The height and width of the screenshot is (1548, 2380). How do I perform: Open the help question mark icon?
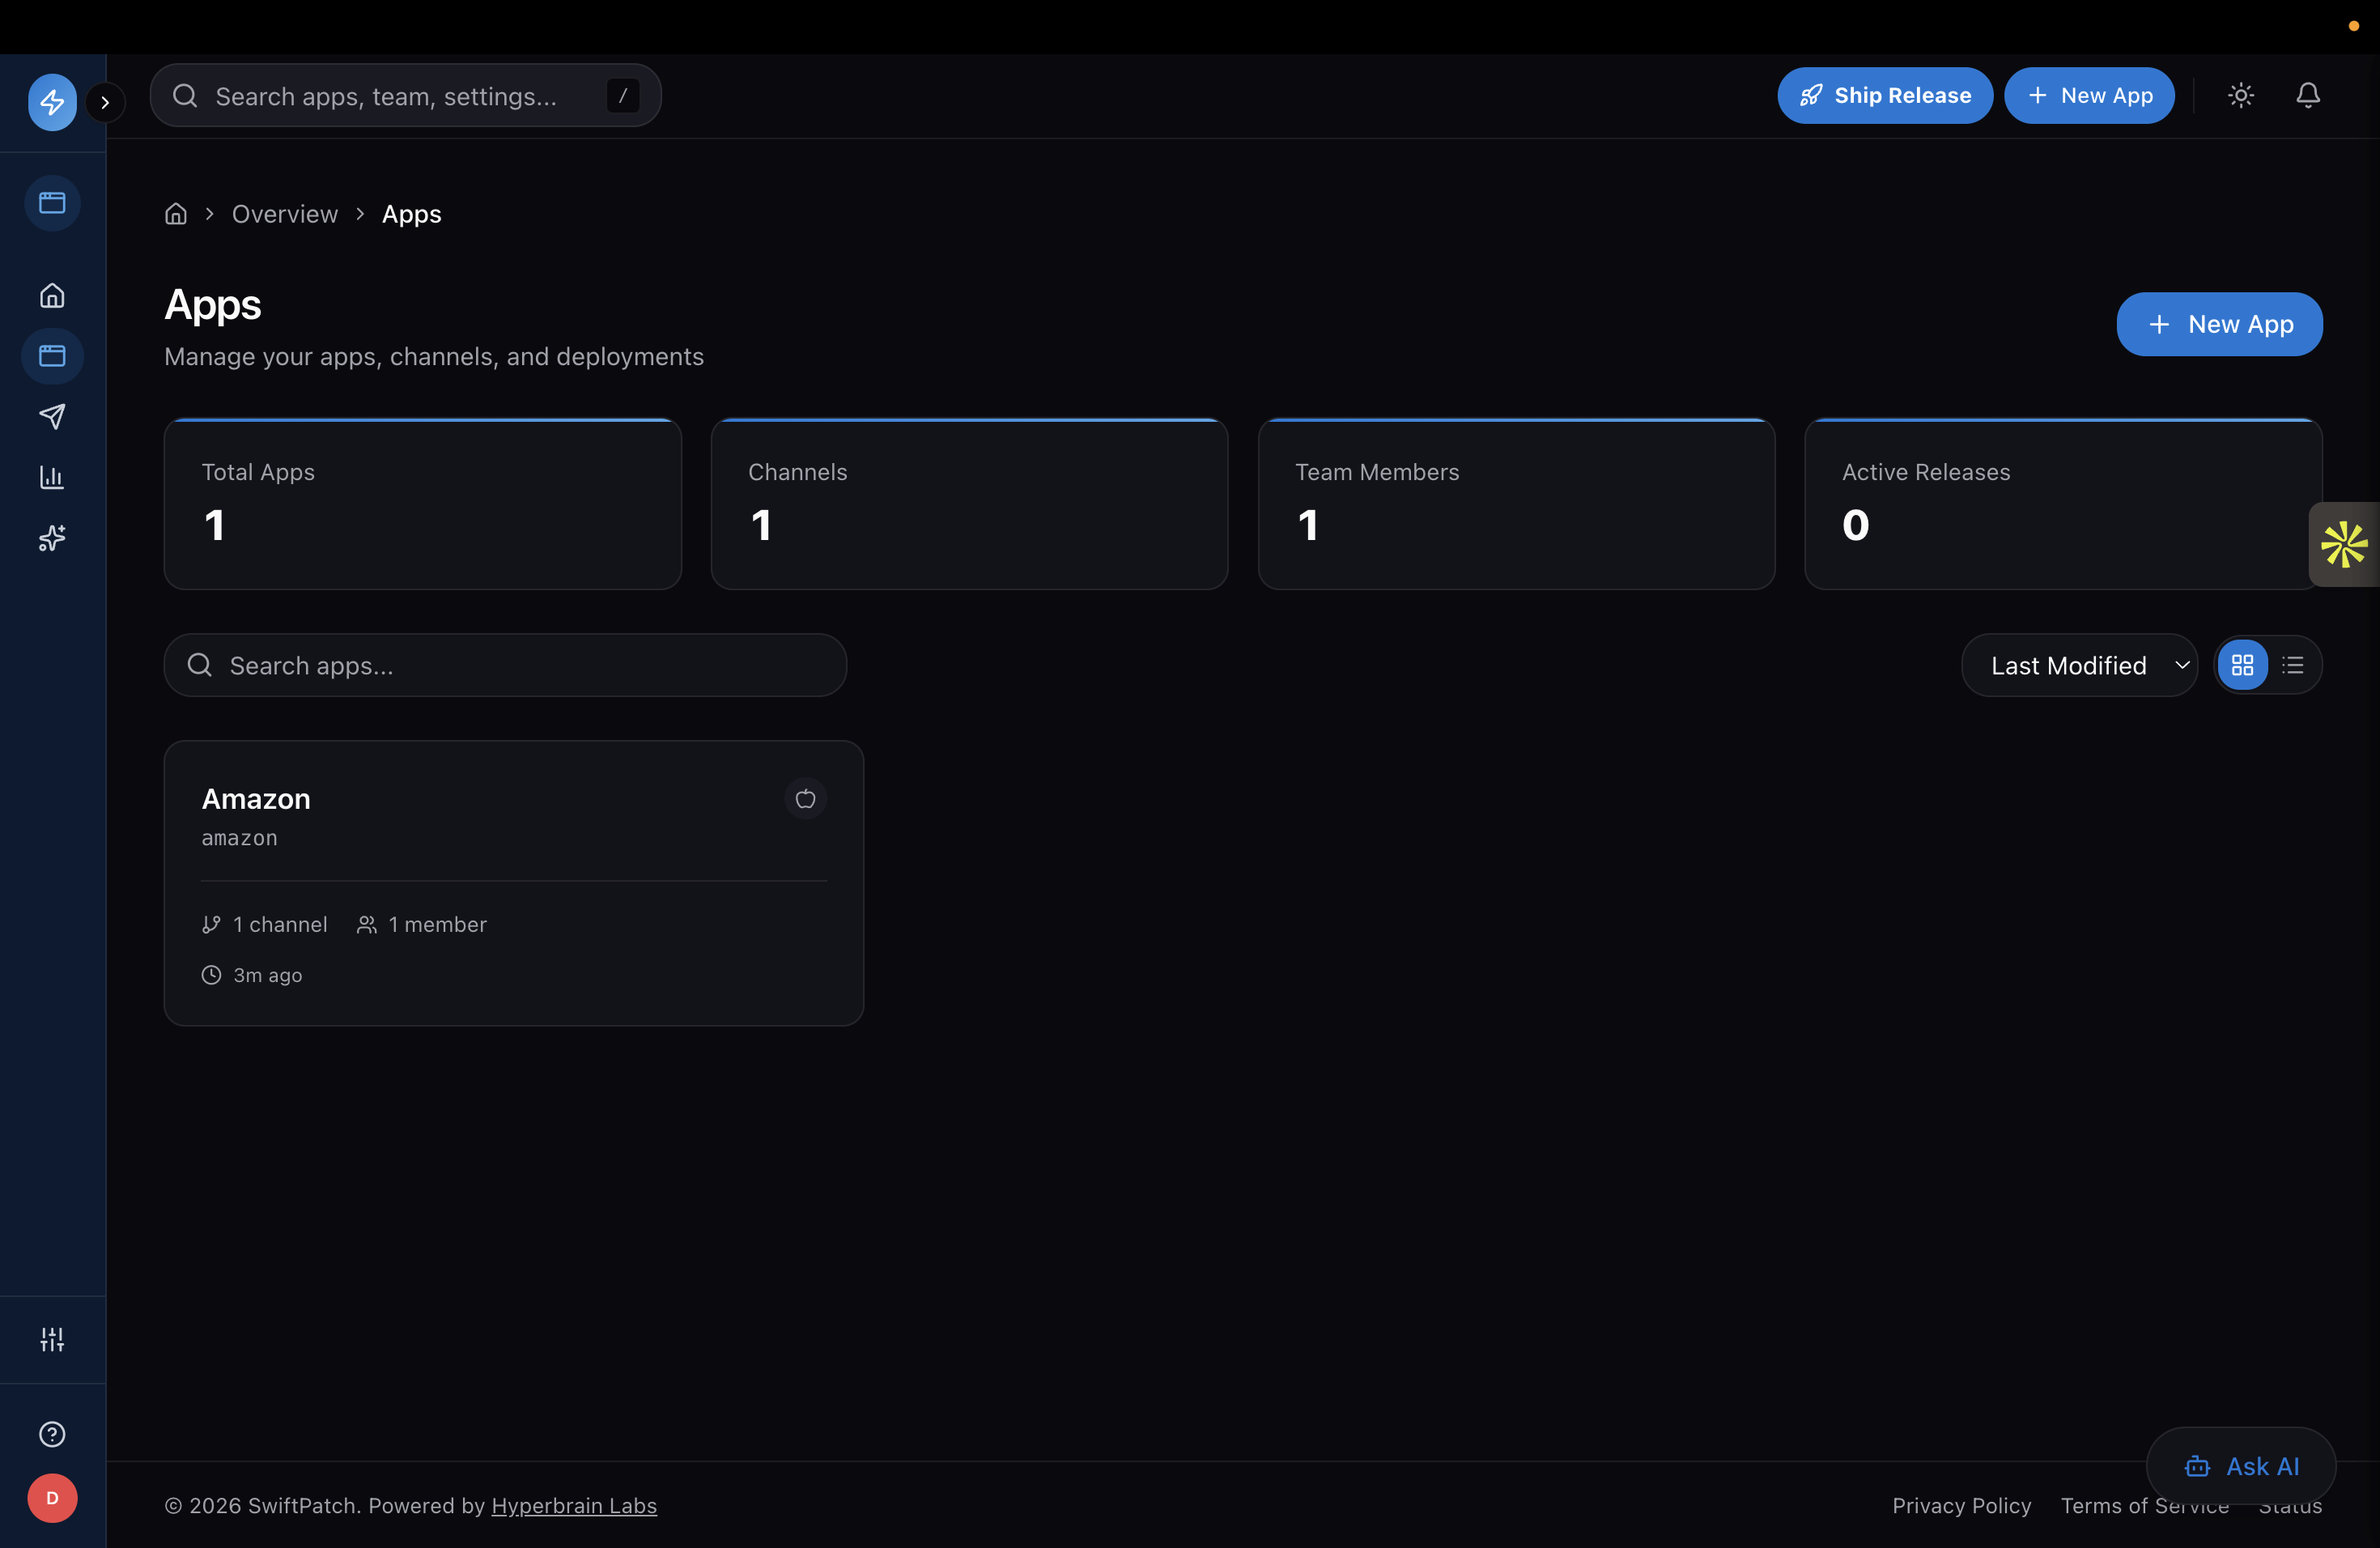click(52, 1434)
